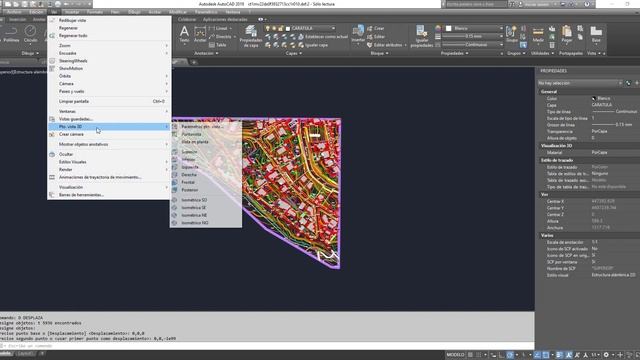Click Directriz leader button
Image resolution: width=640 pixels, height=360 pixels.
(223, 37)
